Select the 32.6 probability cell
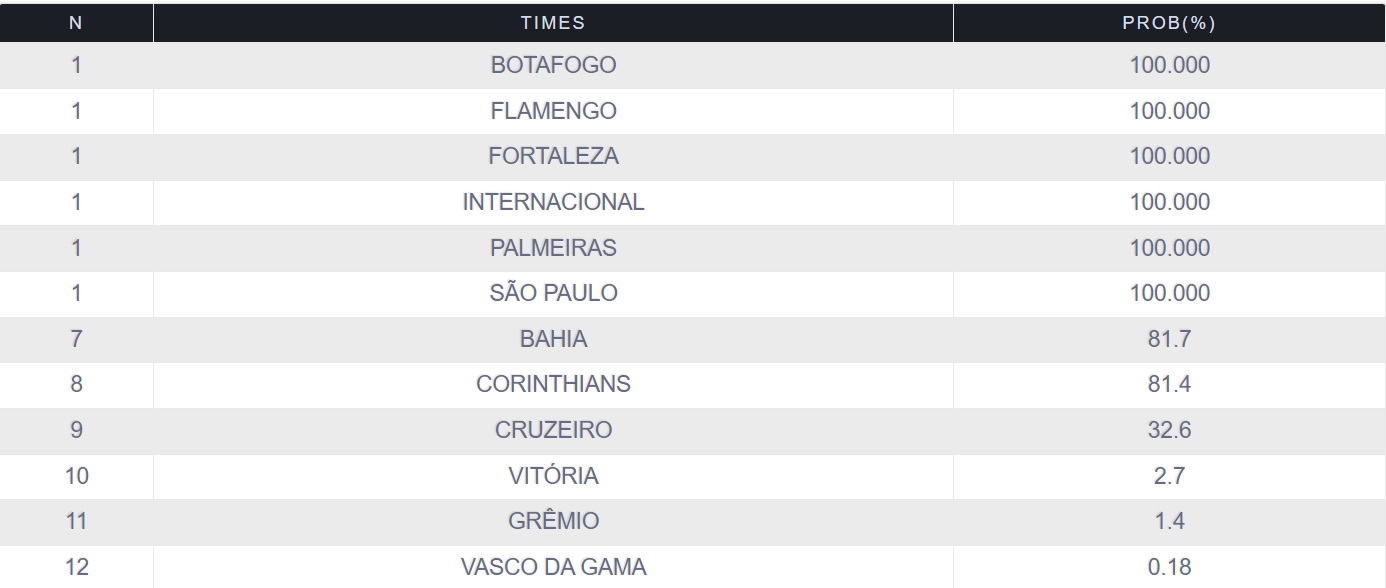This screenshot has height=588, width=1386. coord(1169,430)
